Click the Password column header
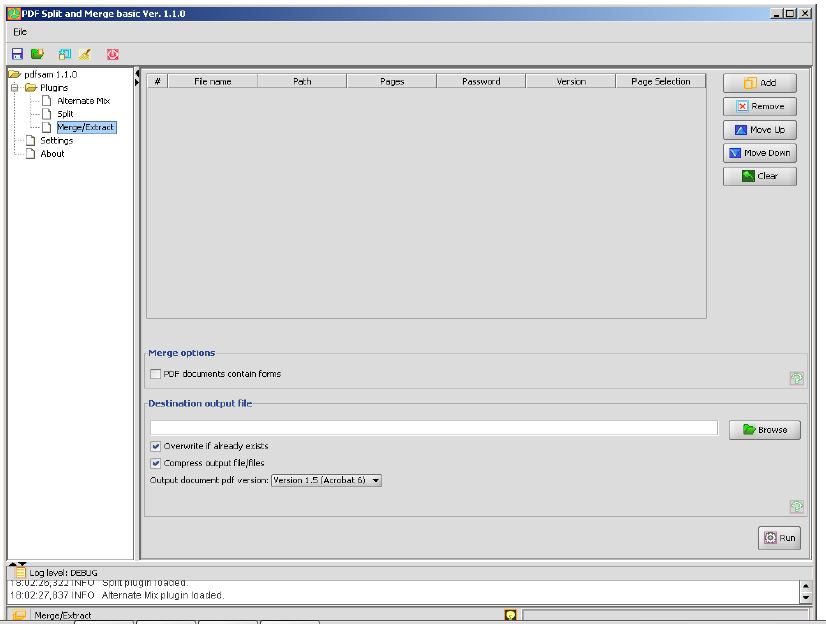 point(481,81)
